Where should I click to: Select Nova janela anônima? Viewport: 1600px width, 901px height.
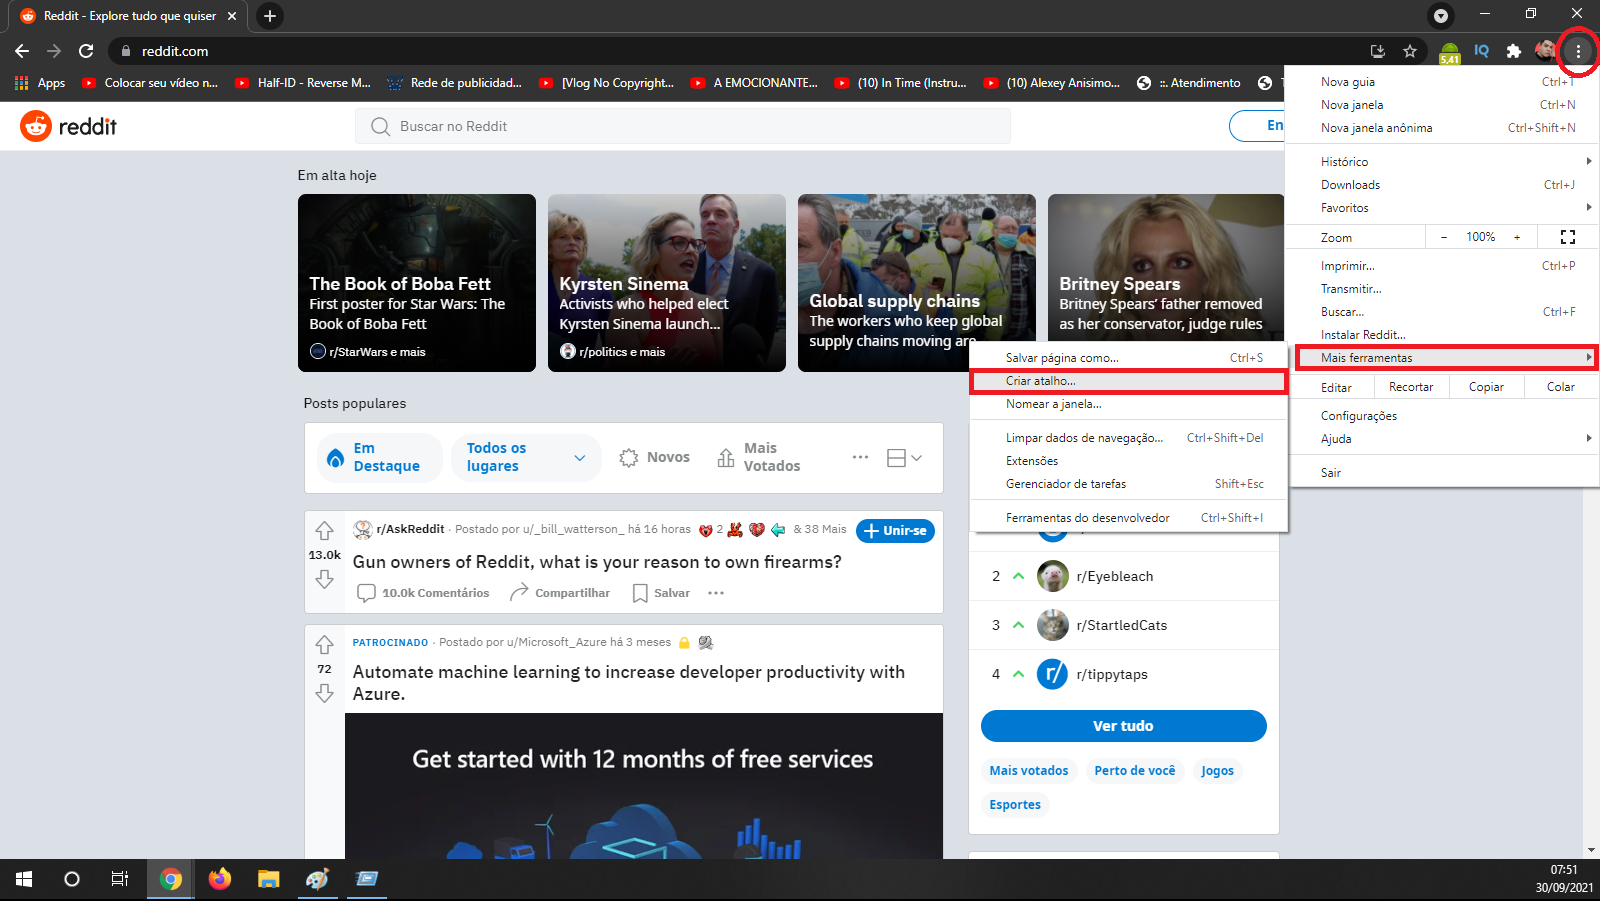(1444, 128)
